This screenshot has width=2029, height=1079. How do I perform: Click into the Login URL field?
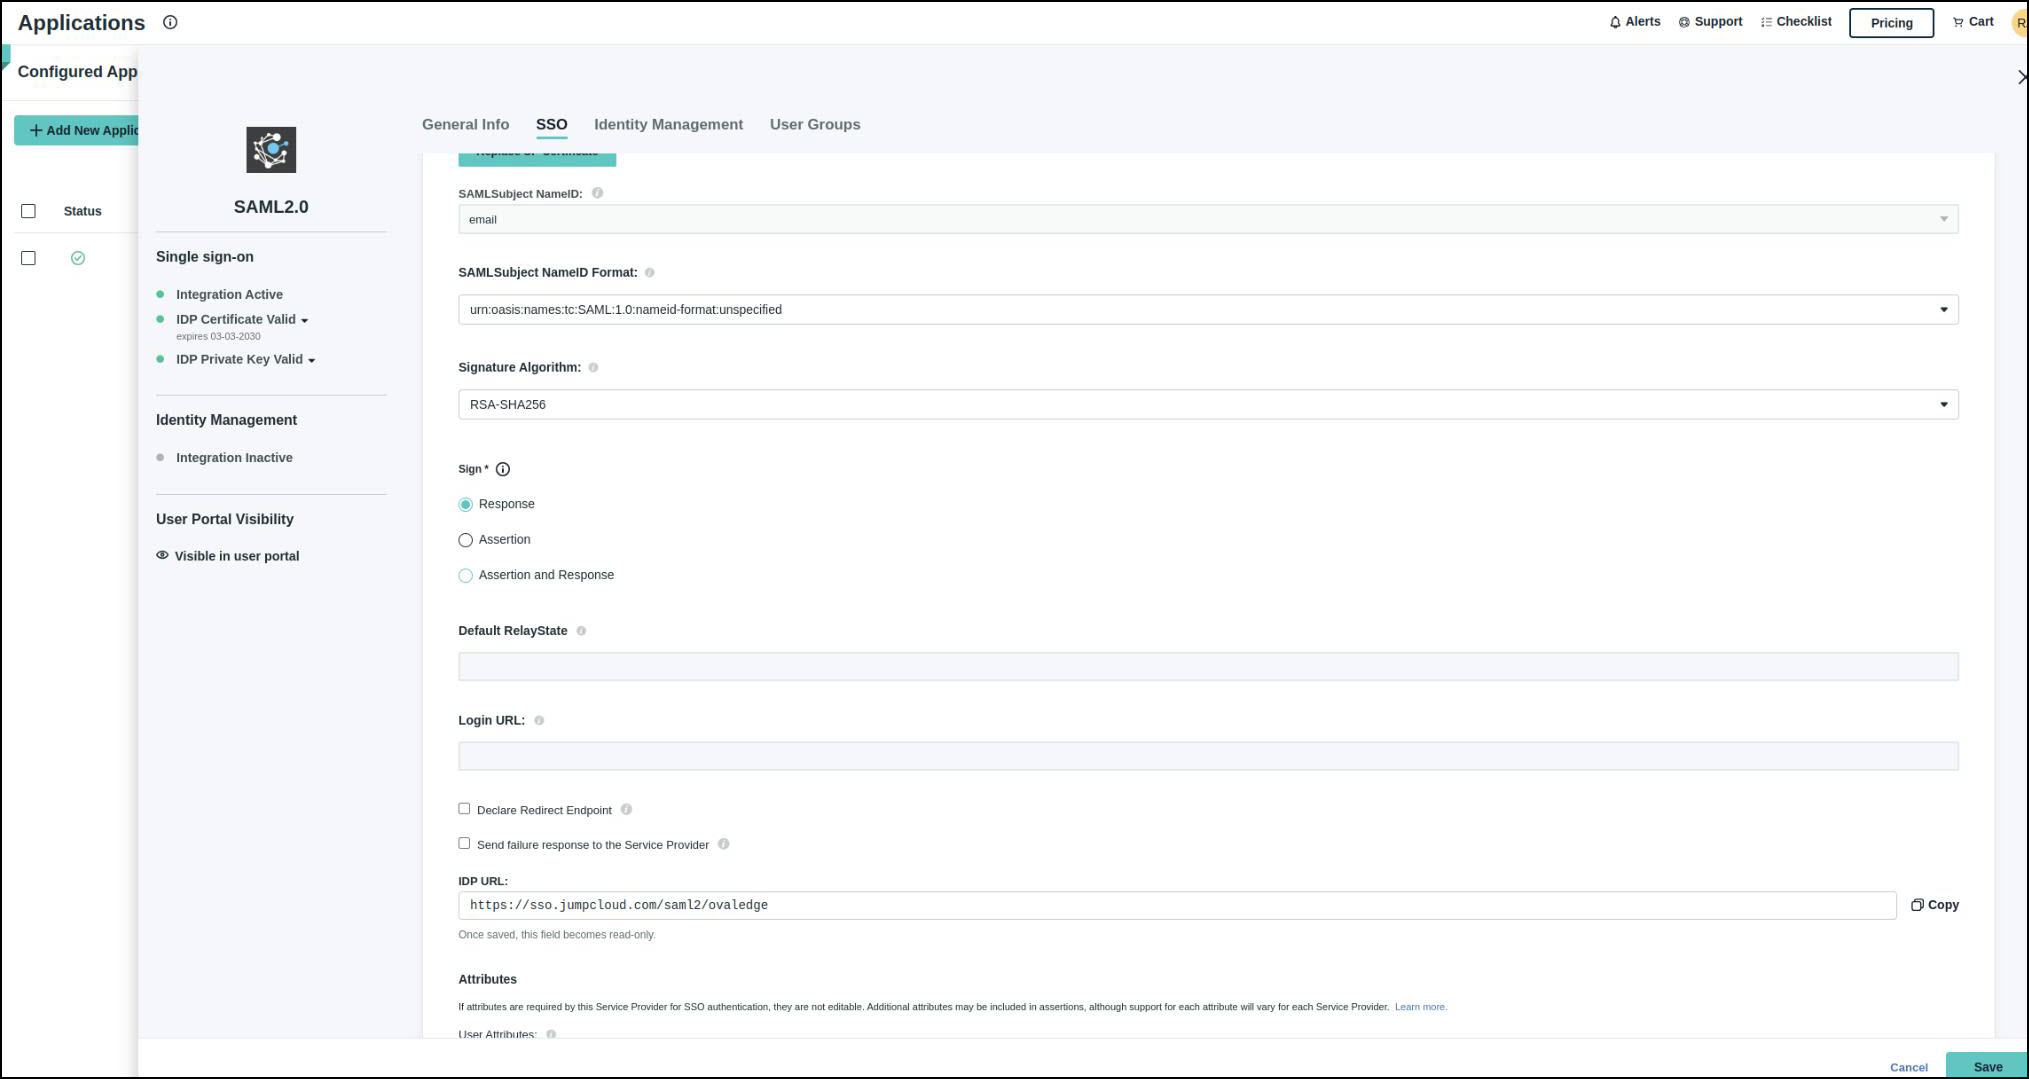coord(1207,757)
